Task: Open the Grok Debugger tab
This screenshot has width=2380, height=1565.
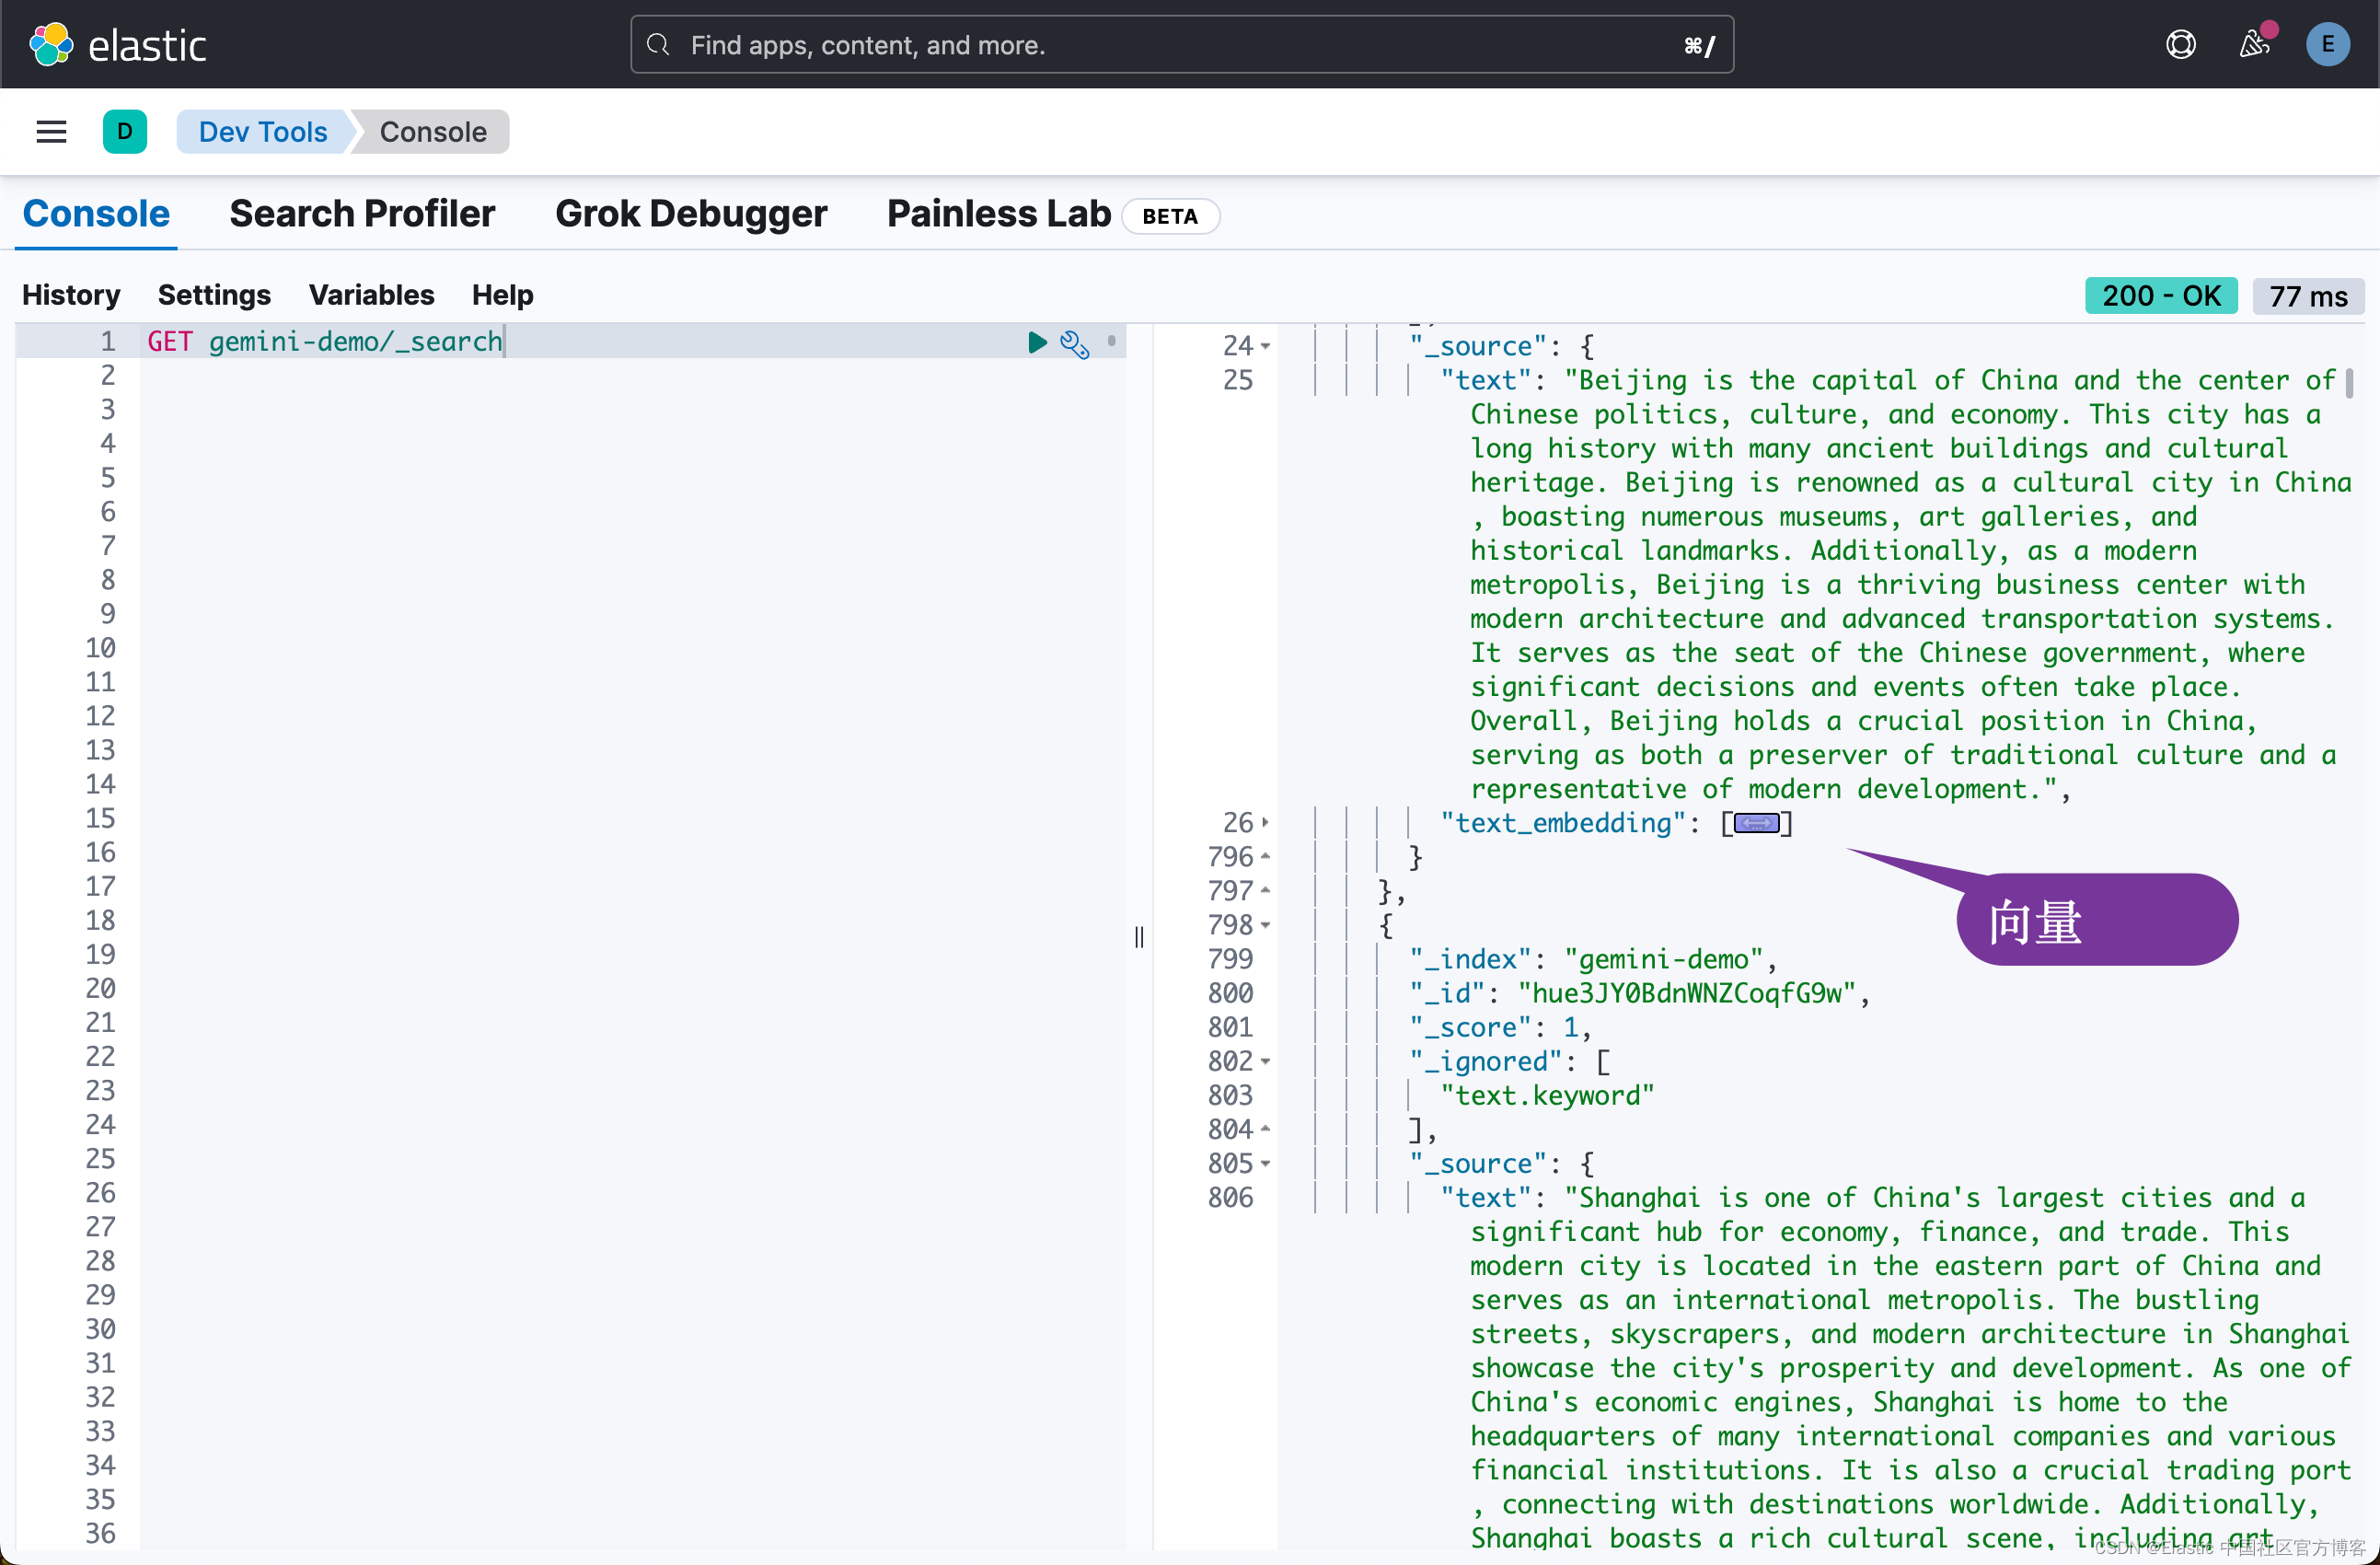Action: 691,213
